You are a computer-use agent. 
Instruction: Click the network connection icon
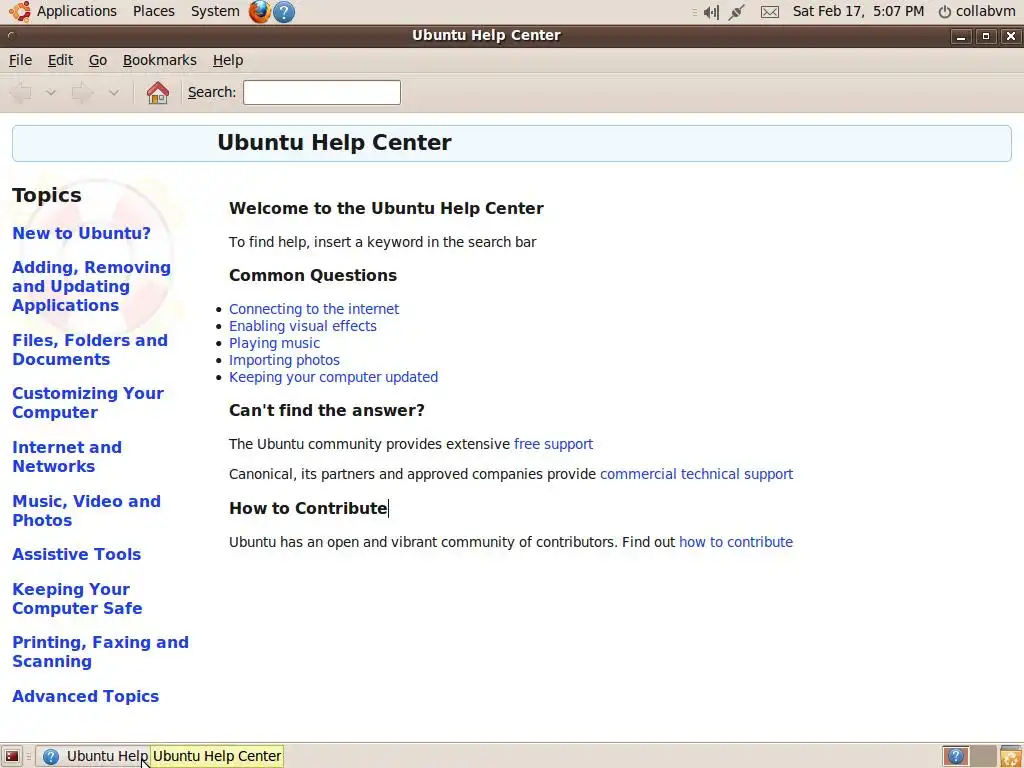click(737, 12)
